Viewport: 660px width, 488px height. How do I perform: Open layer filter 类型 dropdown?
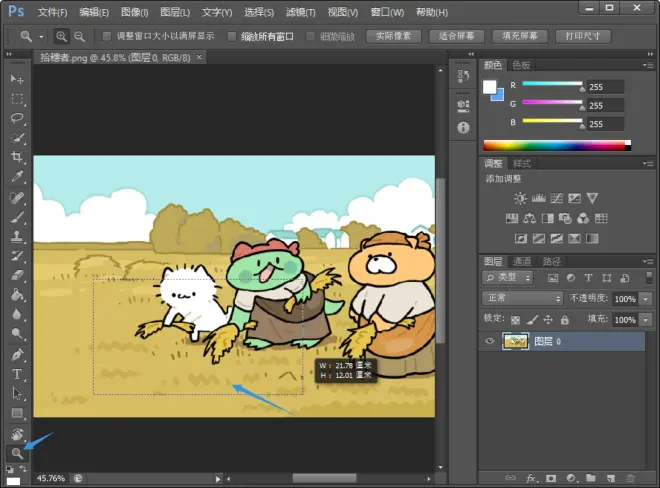(507, 278)
